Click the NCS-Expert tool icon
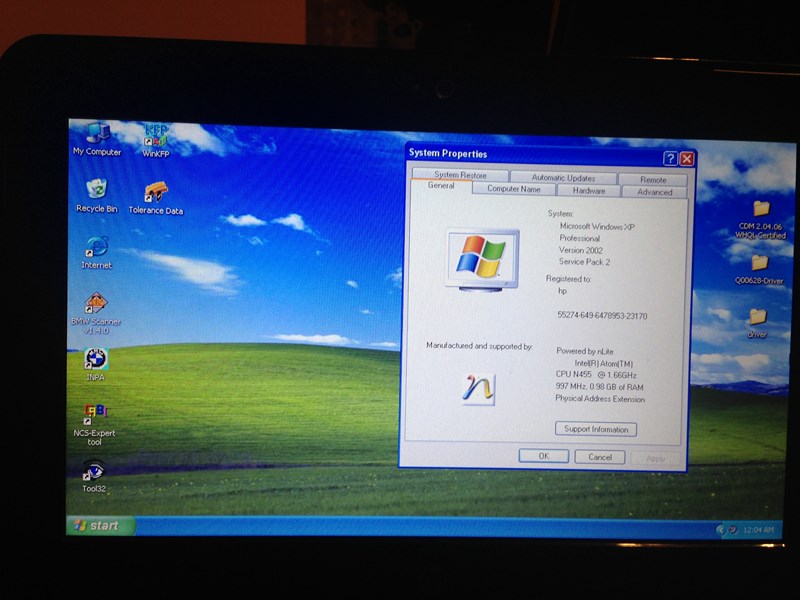This screenshot has height=600, width=800. (94, 425)
